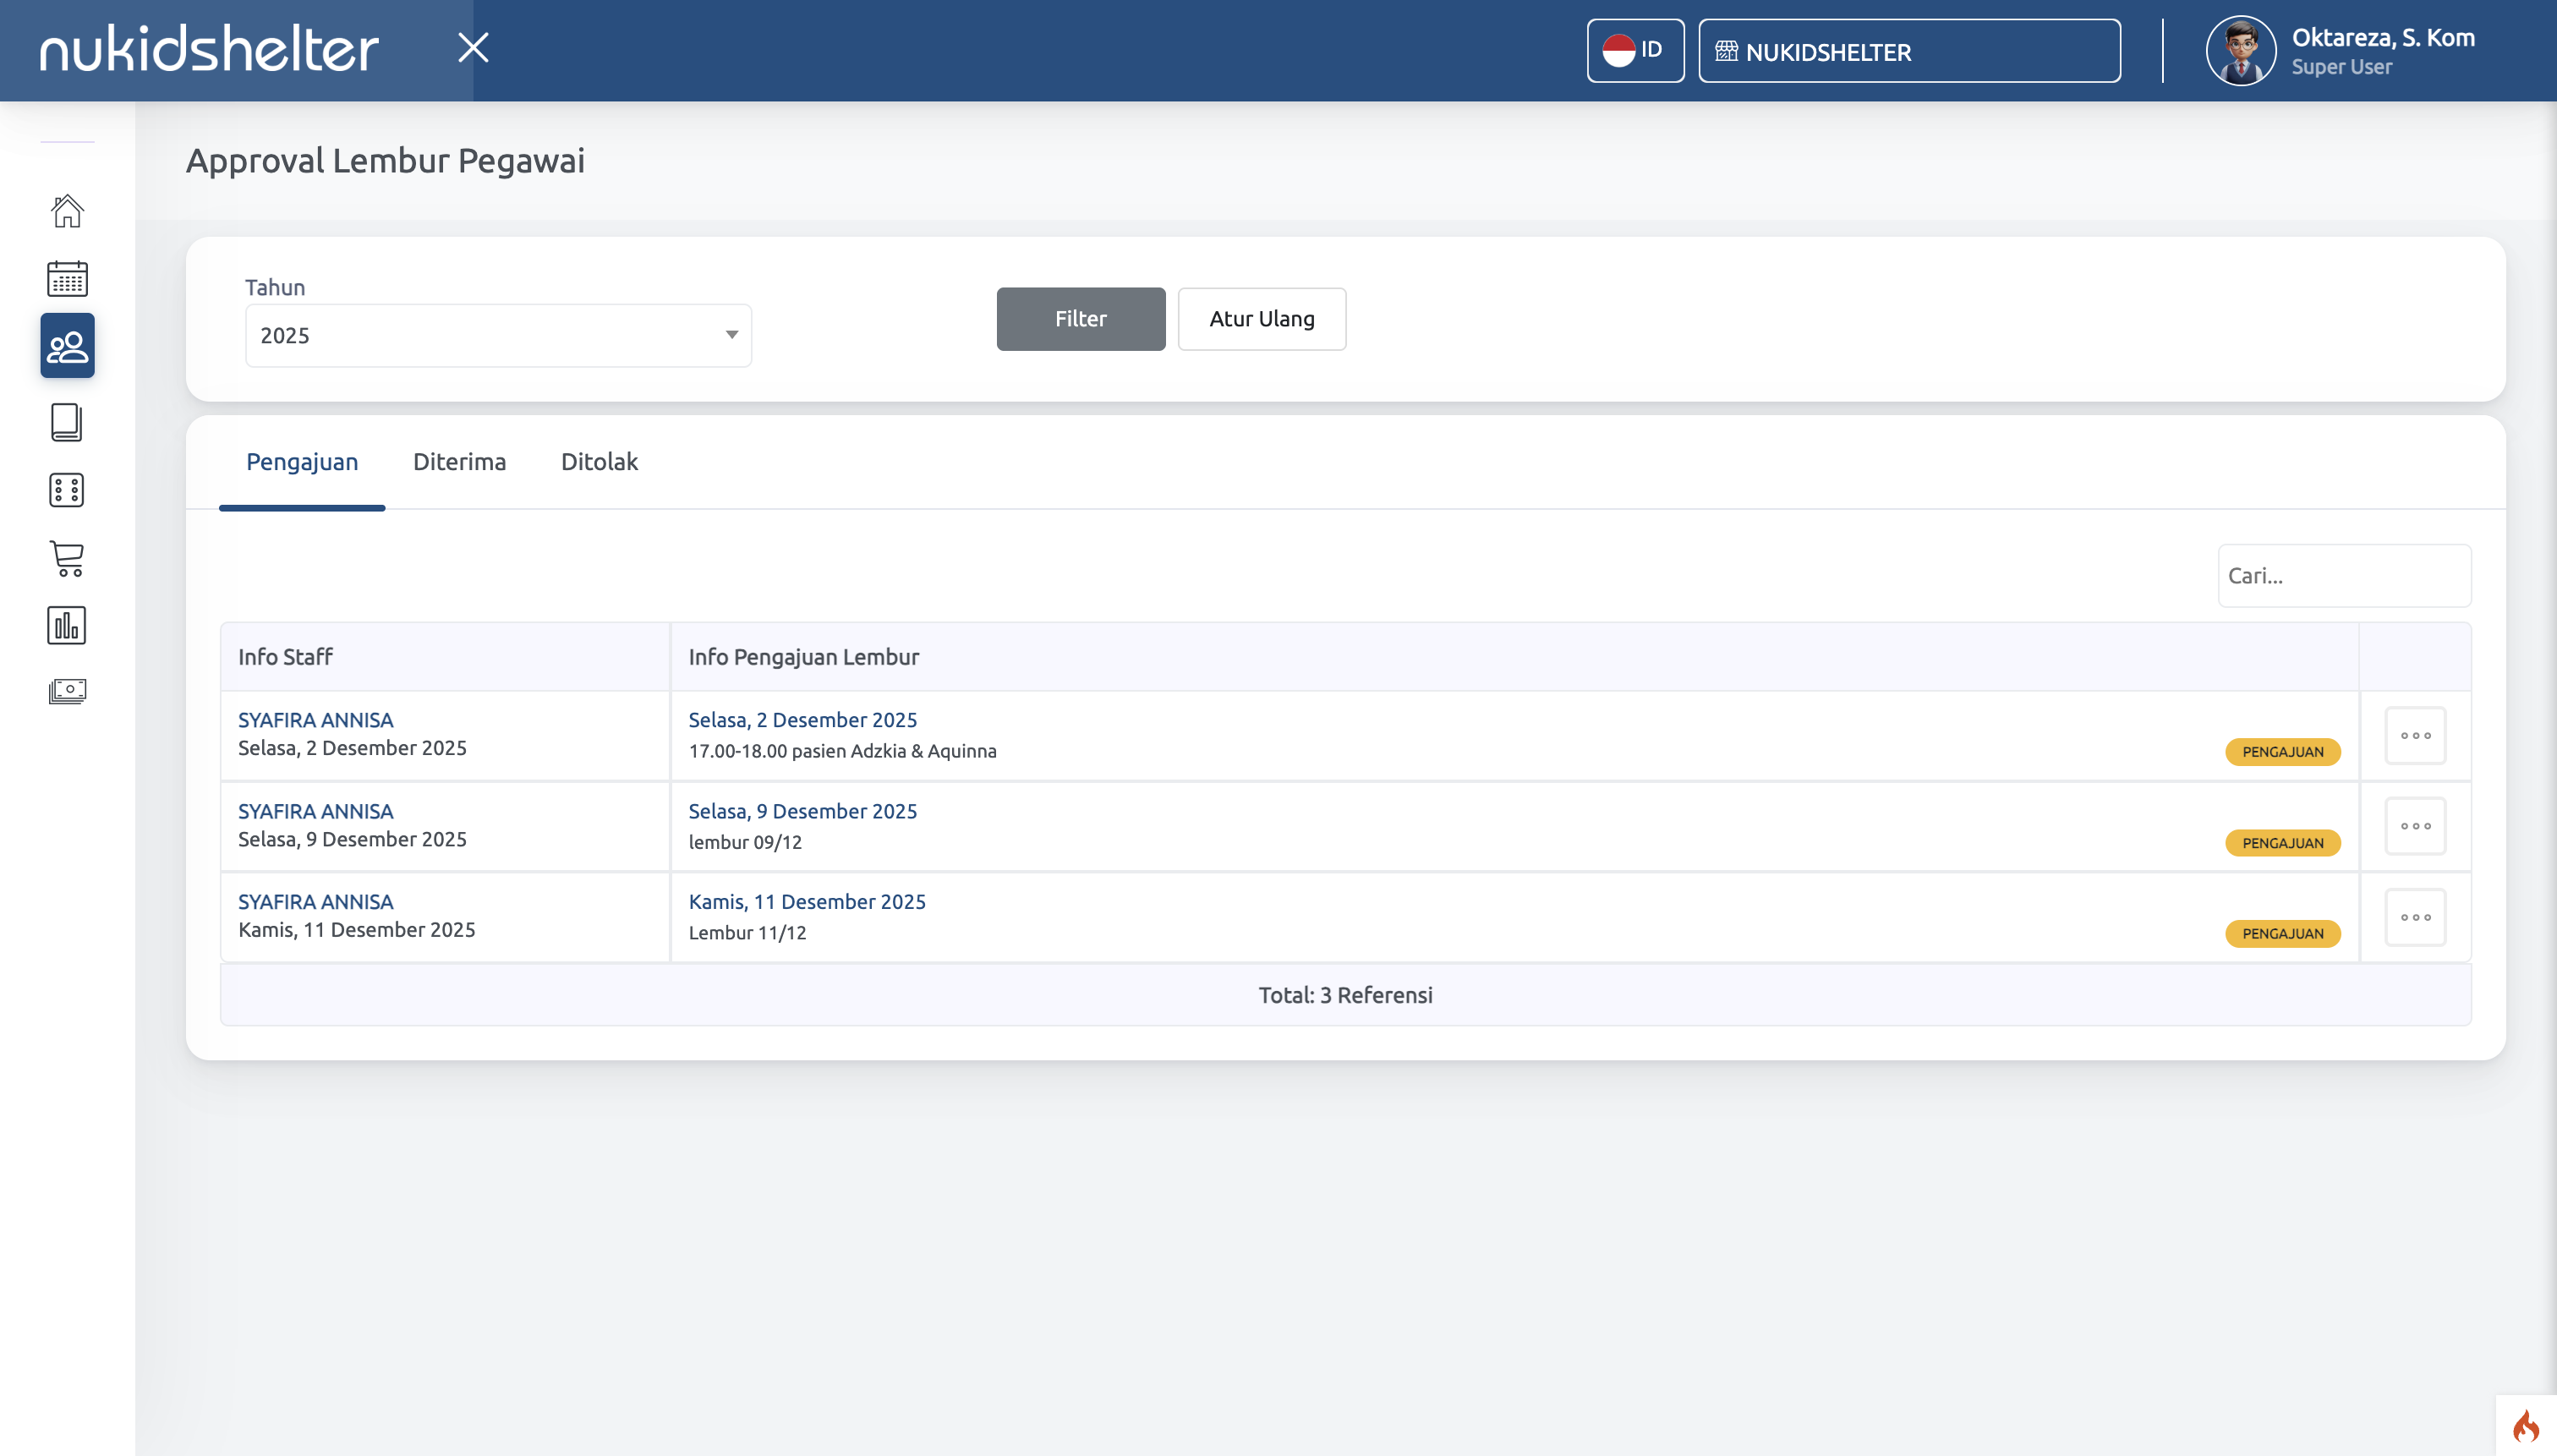Open the Oktareza user profile avatar
This screenshot has width=2557, height=1456.
(2240, 51)
